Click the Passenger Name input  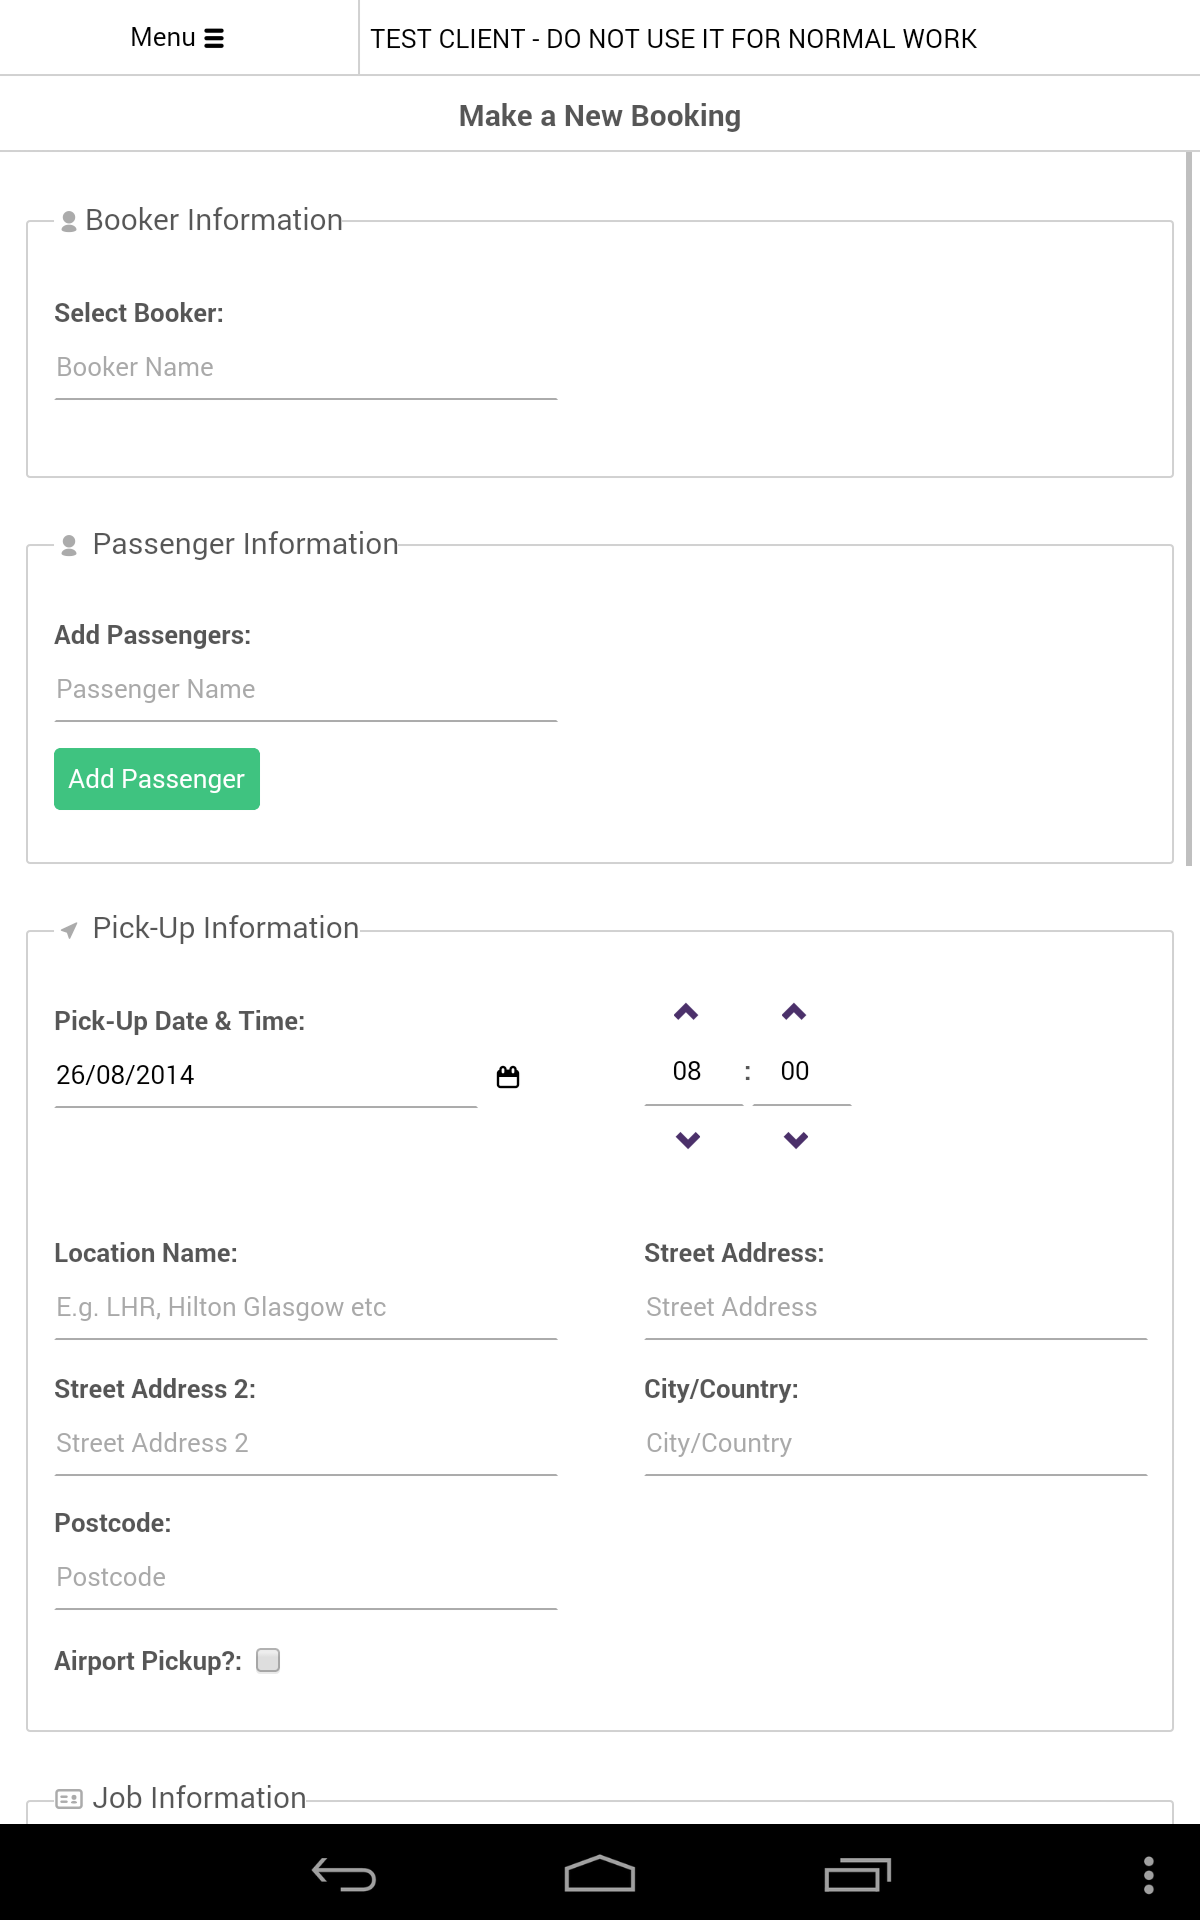tap(305, 690)
